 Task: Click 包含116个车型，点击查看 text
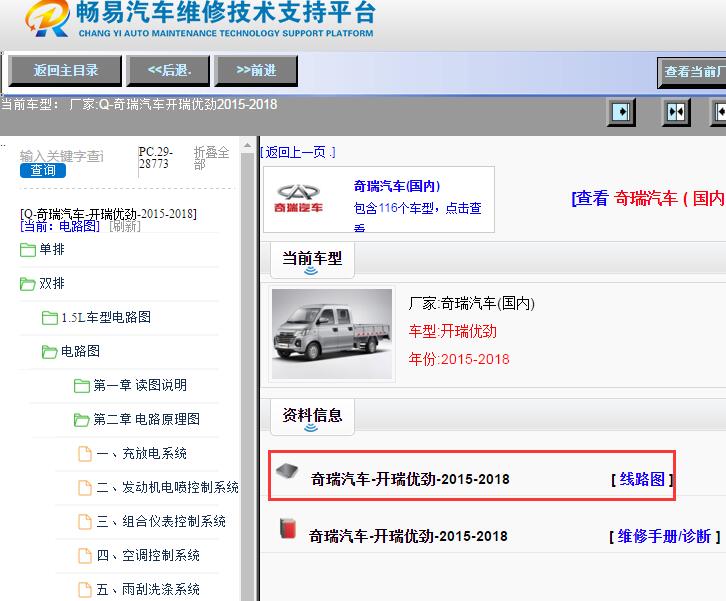tap(418, 216)
